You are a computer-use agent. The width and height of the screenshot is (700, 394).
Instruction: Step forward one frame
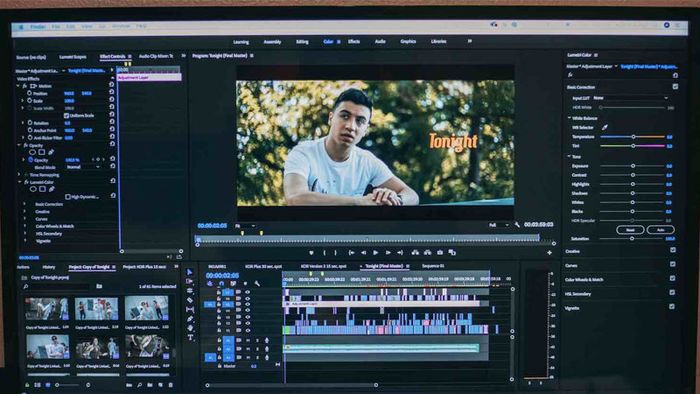(388, 253)
